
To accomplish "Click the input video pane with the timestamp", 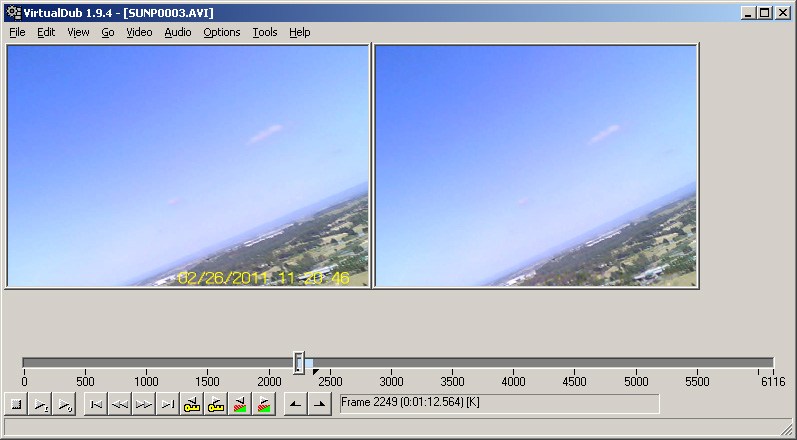I will click(188, 166).
